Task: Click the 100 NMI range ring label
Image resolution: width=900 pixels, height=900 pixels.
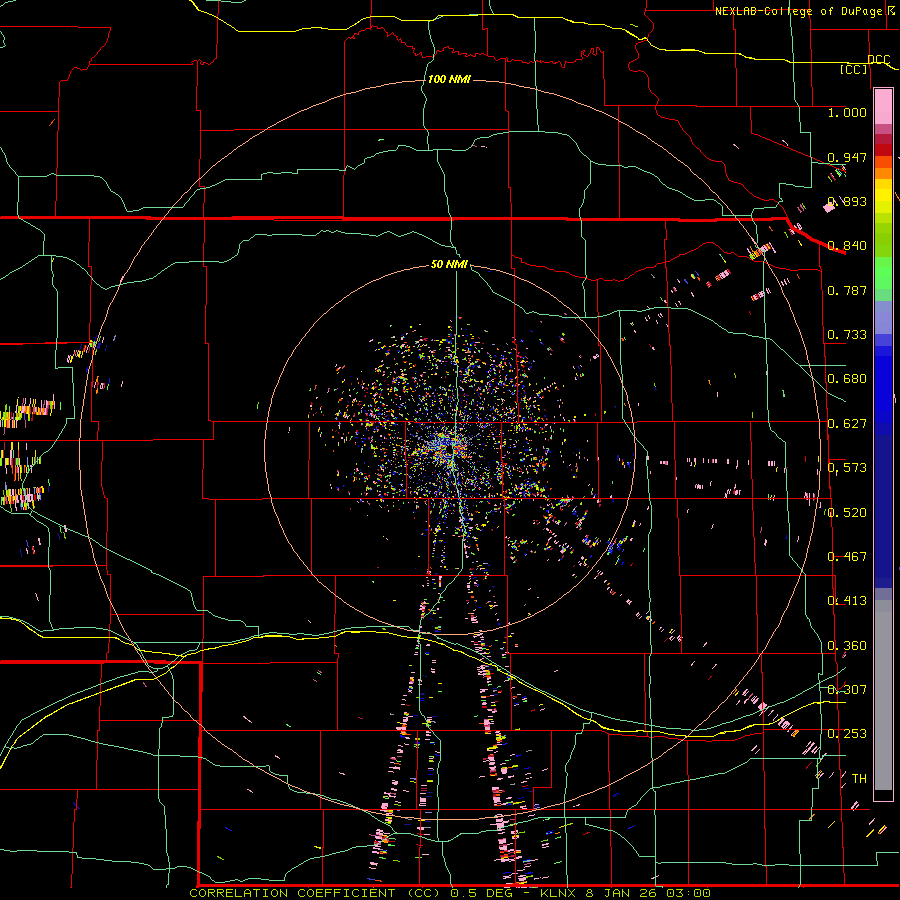Action: pos(449,79)
